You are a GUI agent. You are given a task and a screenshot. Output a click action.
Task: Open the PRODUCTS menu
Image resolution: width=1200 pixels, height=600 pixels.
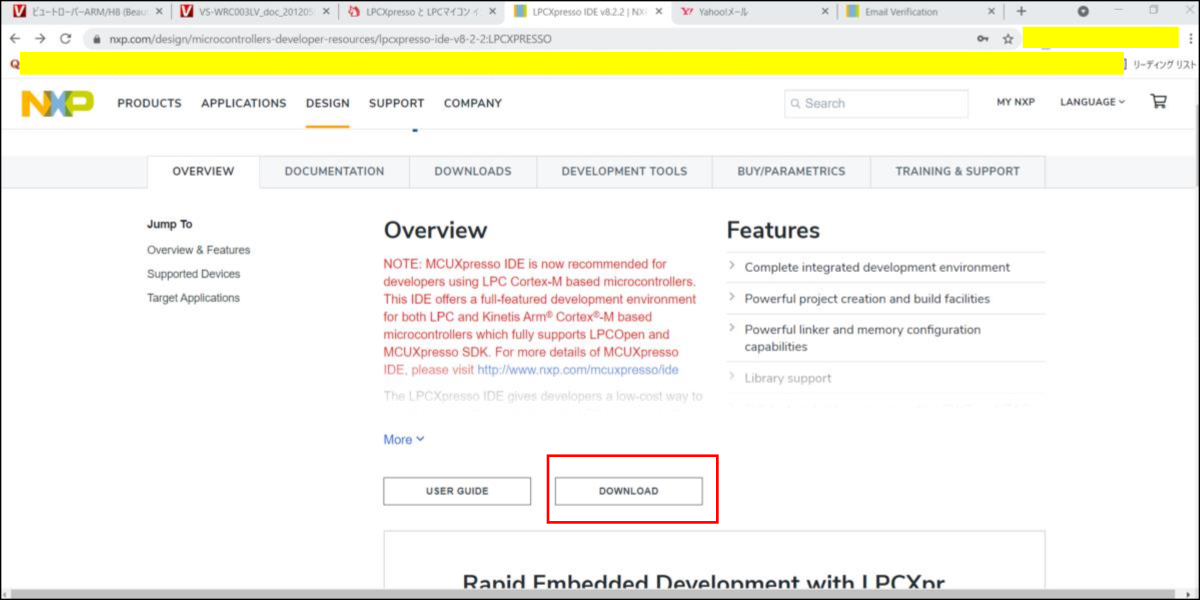pos(149,103)
